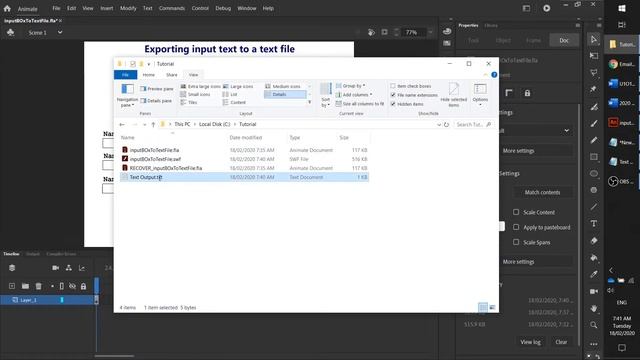Click the New Folder icon in timeline

coord(25,286)
